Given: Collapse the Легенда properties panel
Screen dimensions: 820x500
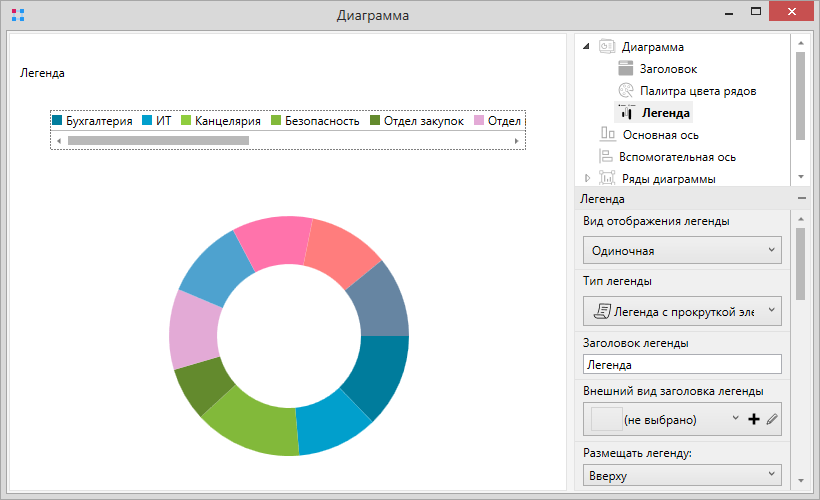Looking at the screenshot, I should pos(801,199).
